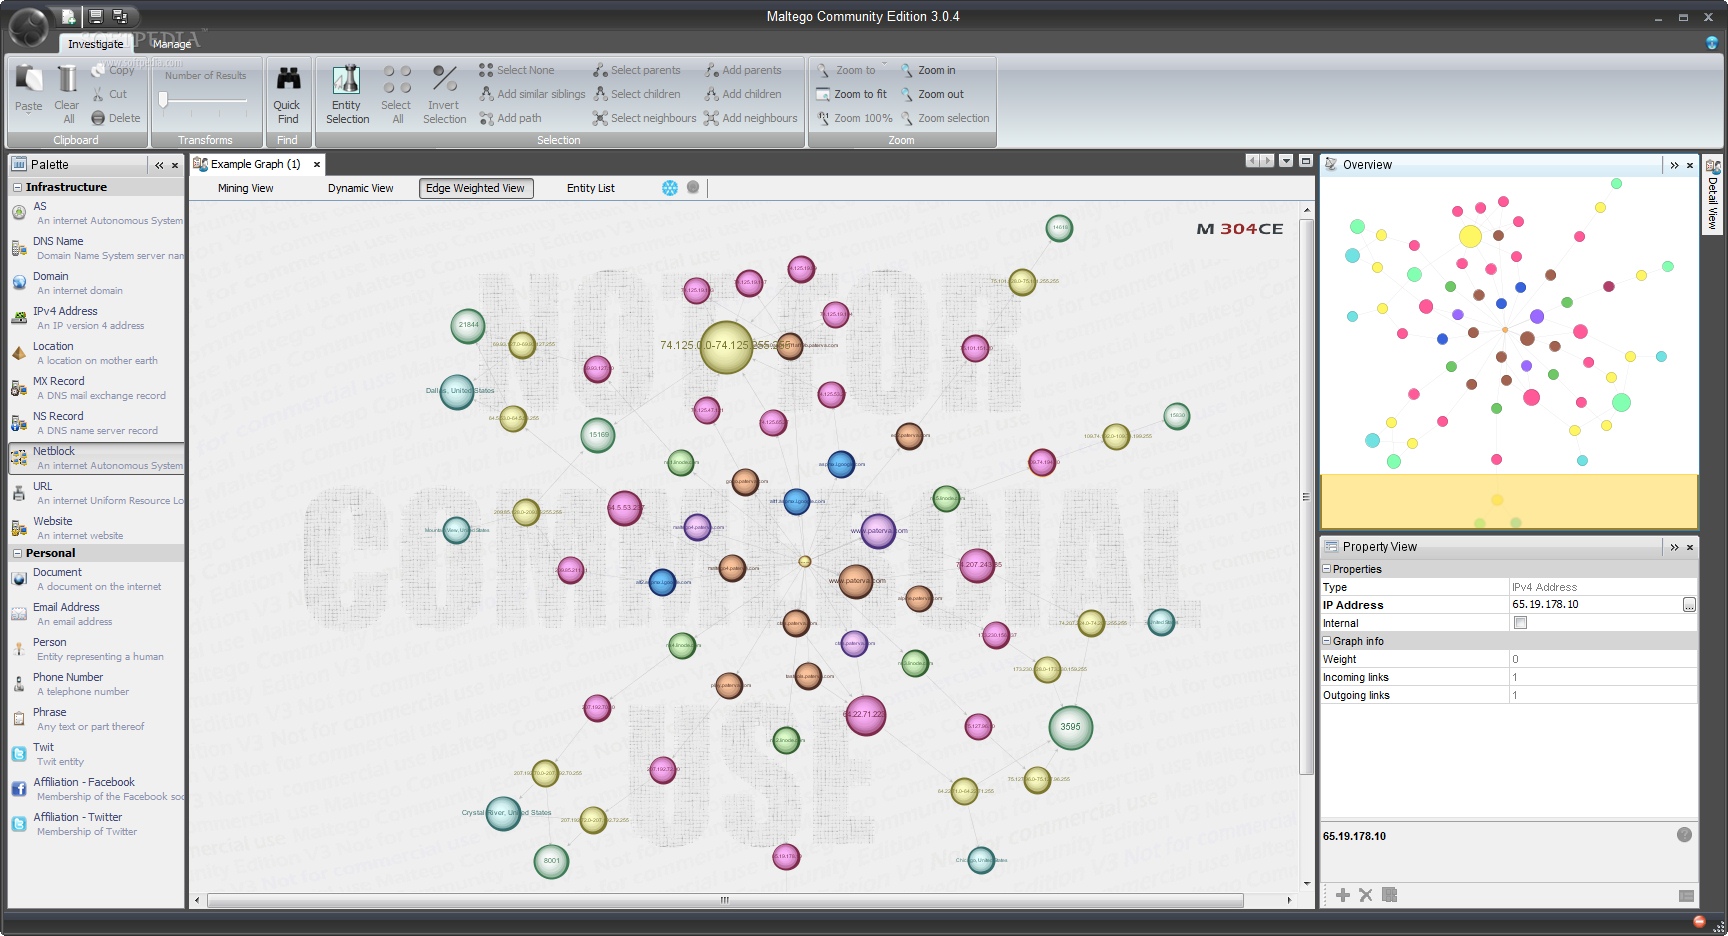Collapse the Infrastructure palette category
The width and height of the screenshot is (1728, 936).
[17, 187]
